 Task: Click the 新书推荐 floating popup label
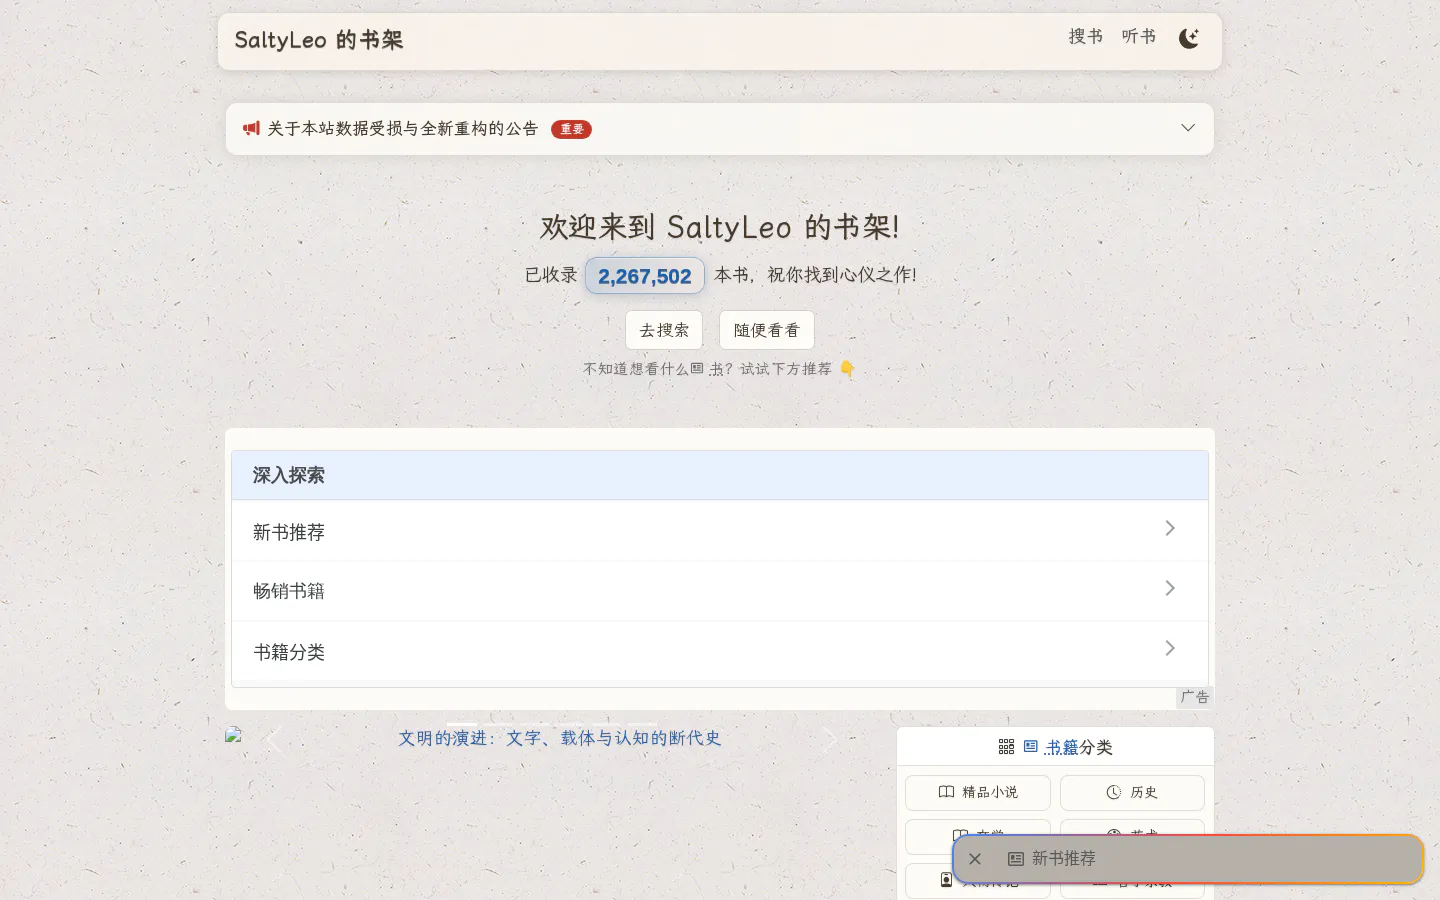click(1064, 859)
